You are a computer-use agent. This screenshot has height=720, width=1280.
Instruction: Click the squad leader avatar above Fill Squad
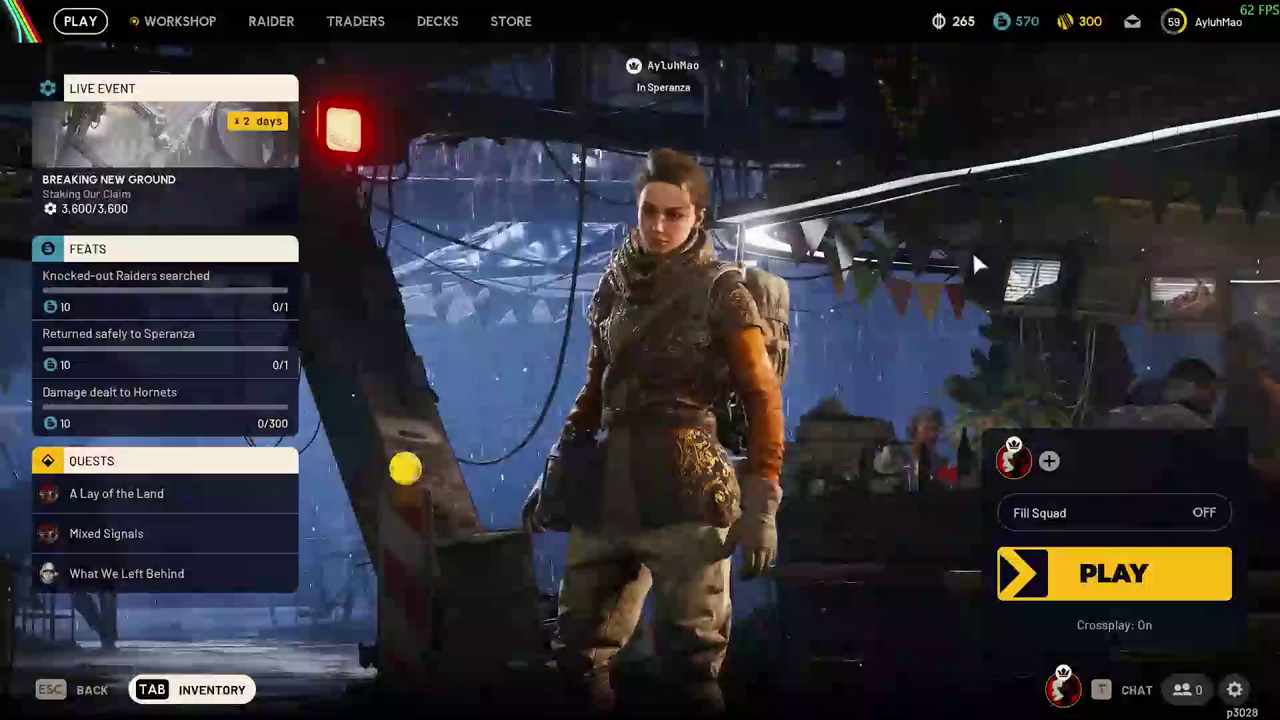coord(1013,459)
